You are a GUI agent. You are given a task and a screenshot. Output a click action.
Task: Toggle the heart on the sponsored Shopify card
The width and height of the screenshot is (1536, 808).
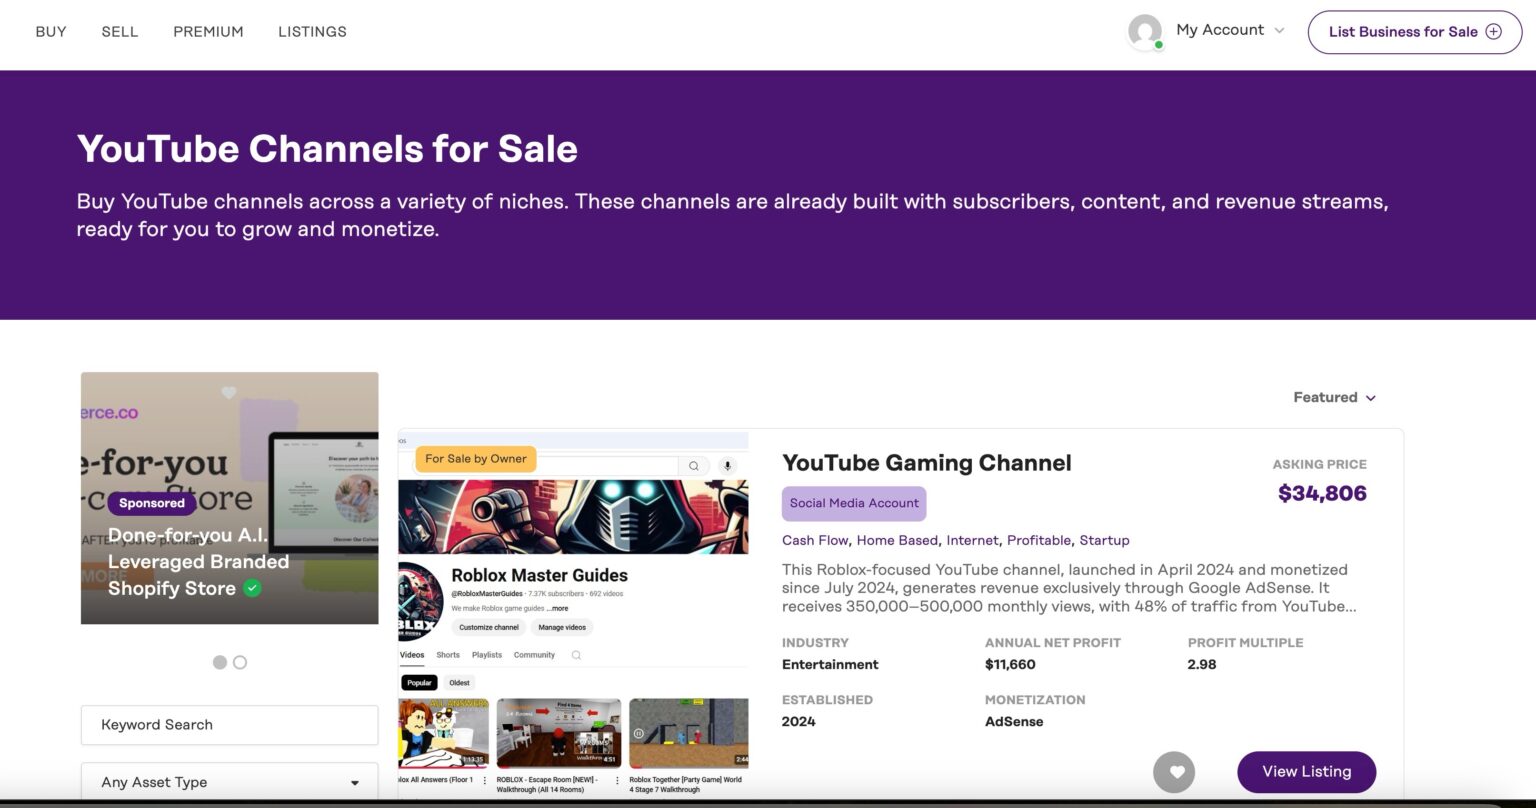pyautogui.click(x=229, y=393)
